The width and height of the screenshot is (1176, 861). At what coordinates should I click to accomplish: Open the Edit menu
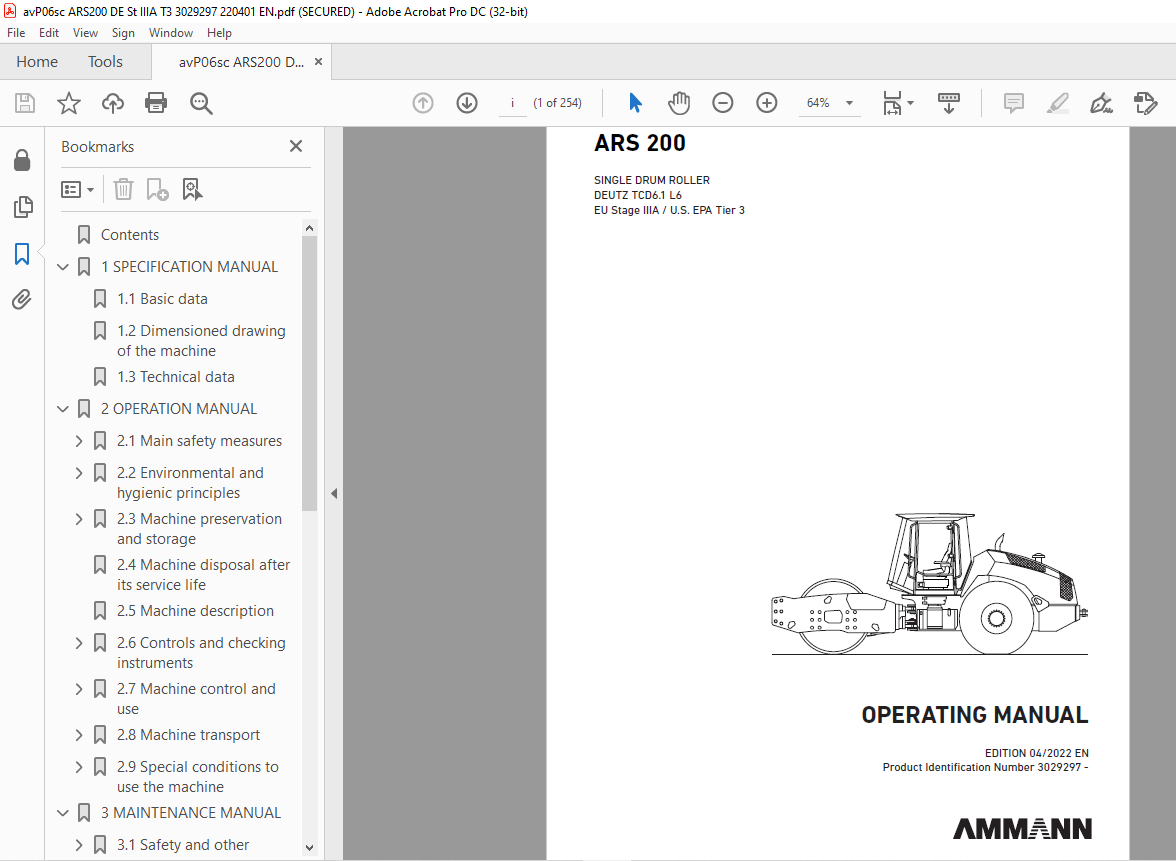[49, 33]
